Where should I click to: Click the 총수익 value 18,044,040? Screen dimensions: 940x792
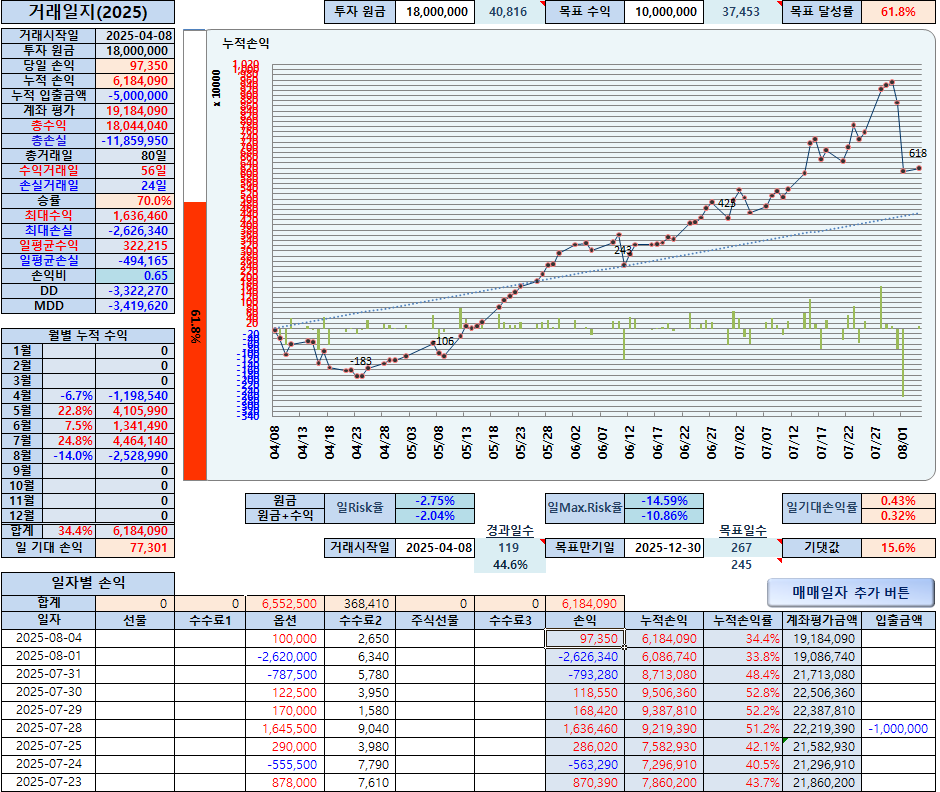click(135, 126)
